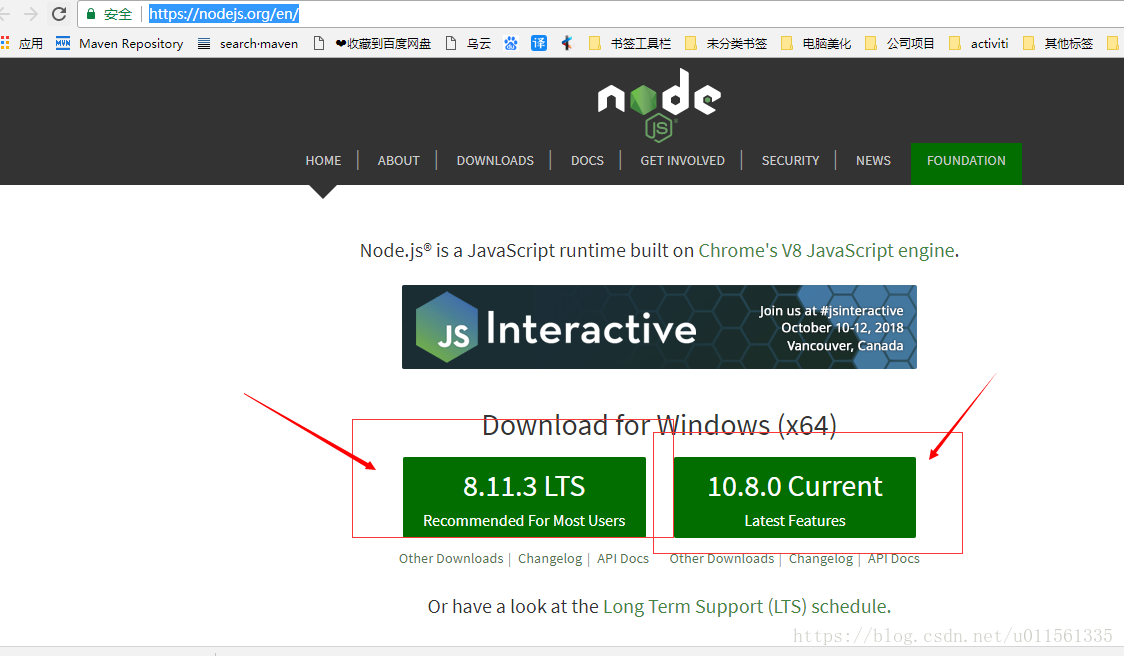Open the NEWS nav item
This screenshot has height=656, width=1124.
[873, 161]
